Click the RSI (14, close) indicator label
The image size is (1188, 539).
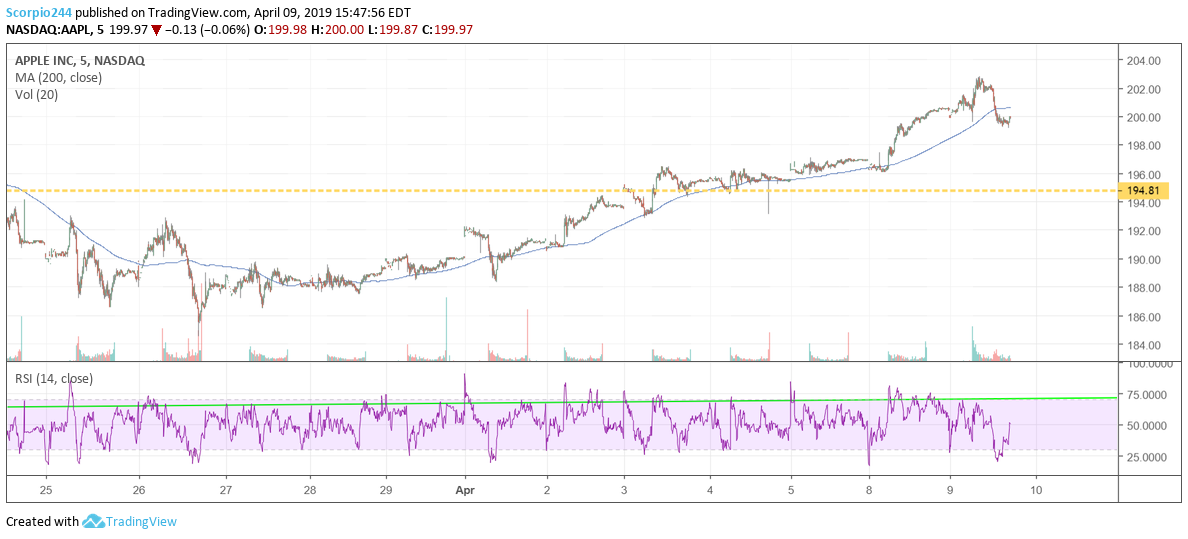pos(55,378)
